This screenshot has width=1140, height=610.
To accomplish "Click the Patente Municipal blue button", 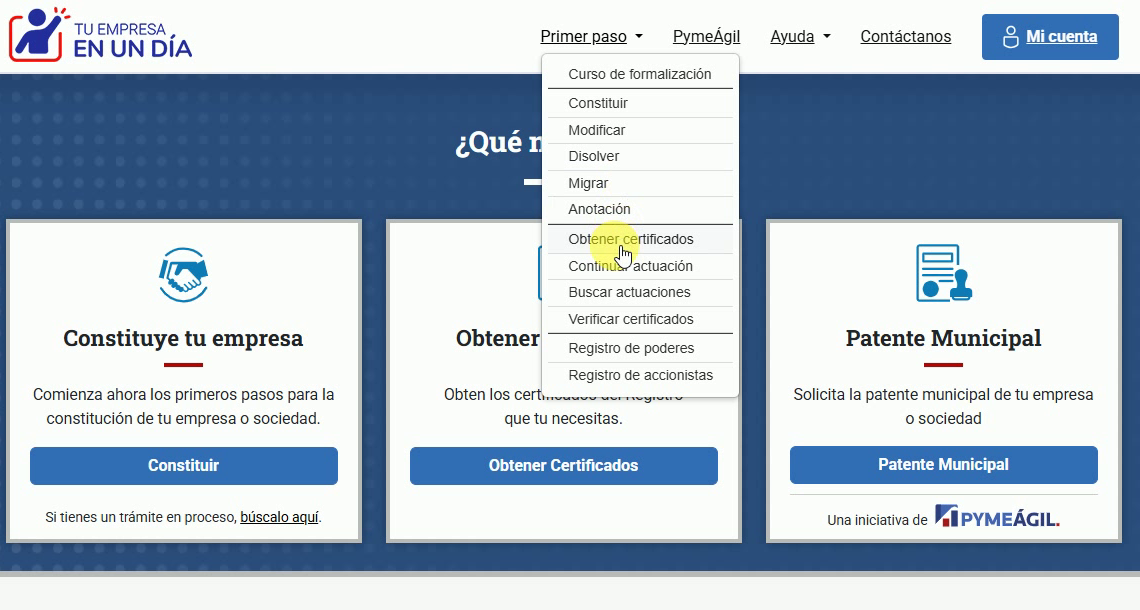I will click(944, 465).
